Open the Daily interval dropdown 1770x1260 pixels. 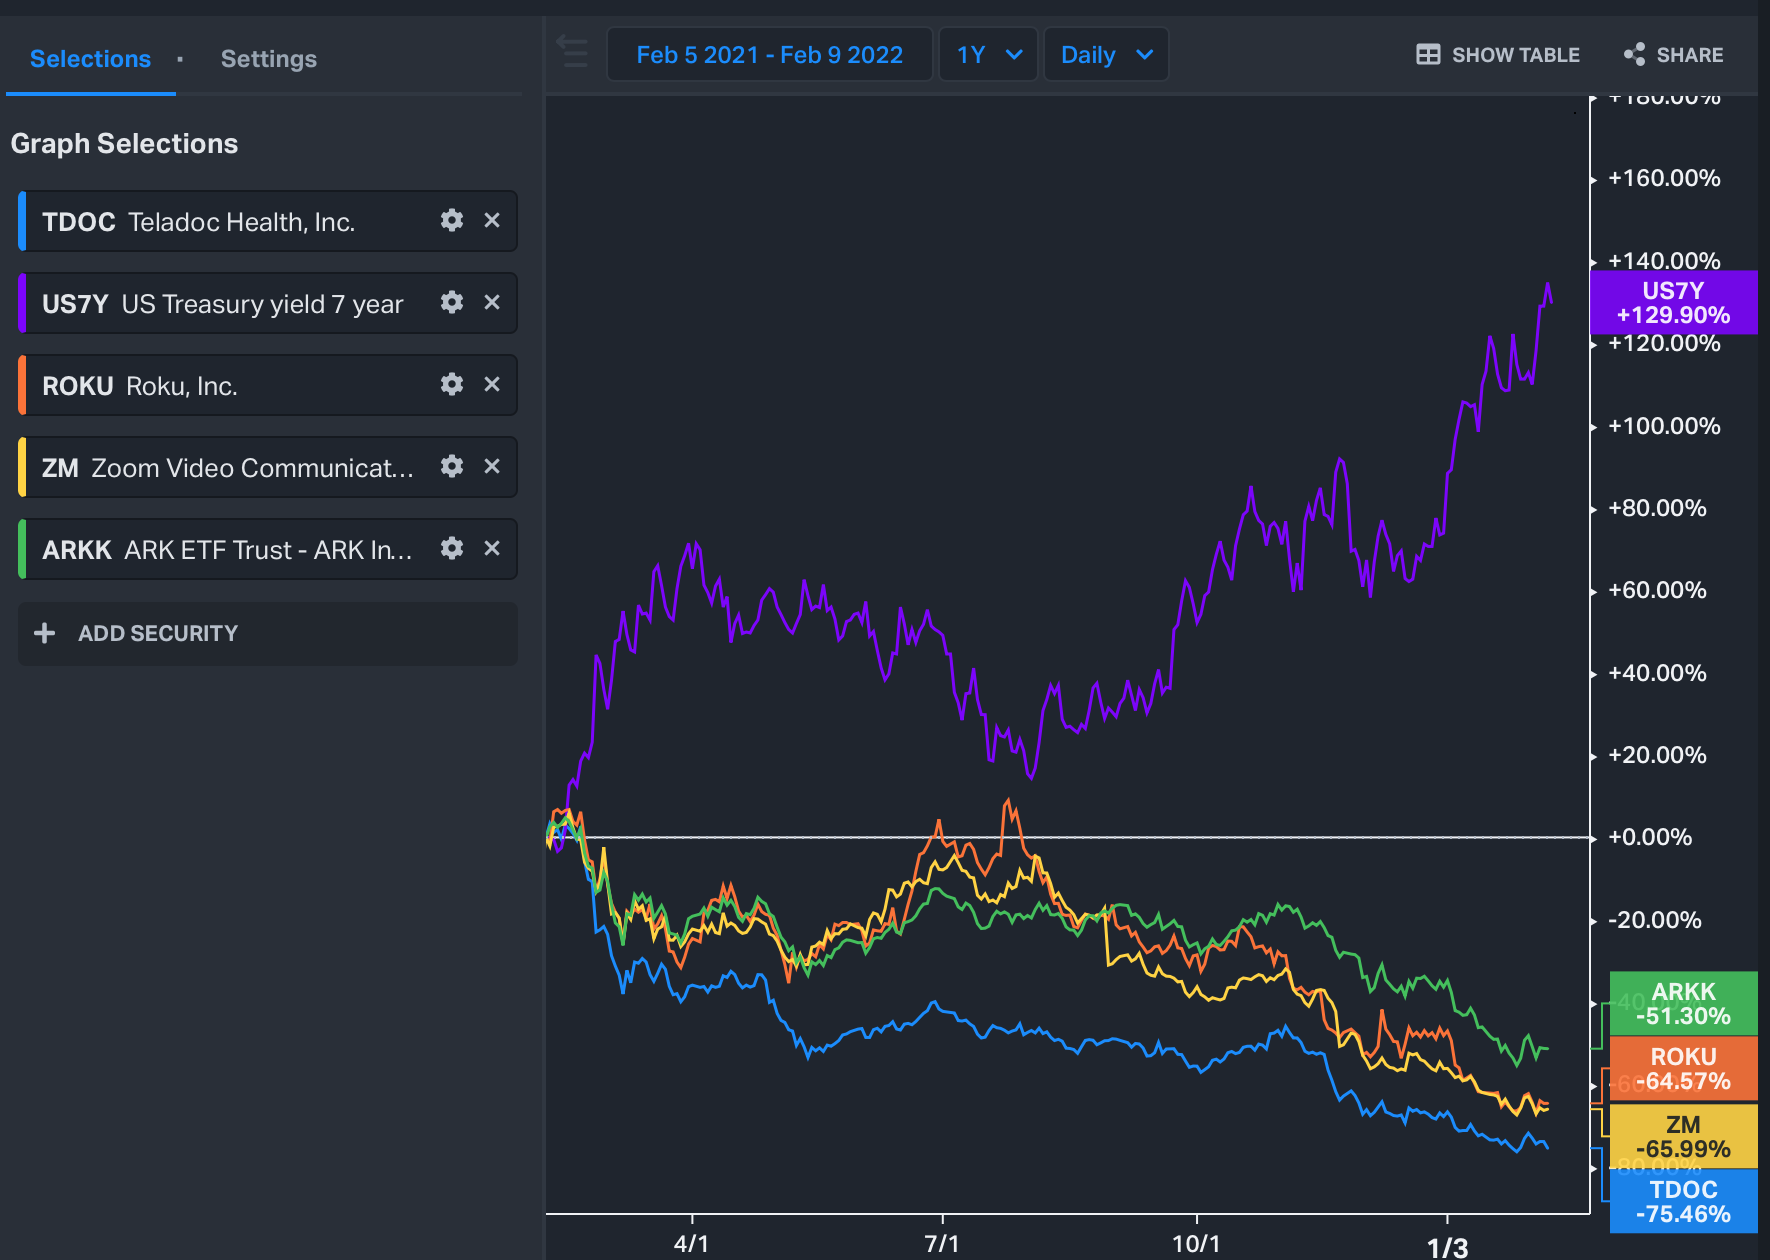(x=1106, y=55)
